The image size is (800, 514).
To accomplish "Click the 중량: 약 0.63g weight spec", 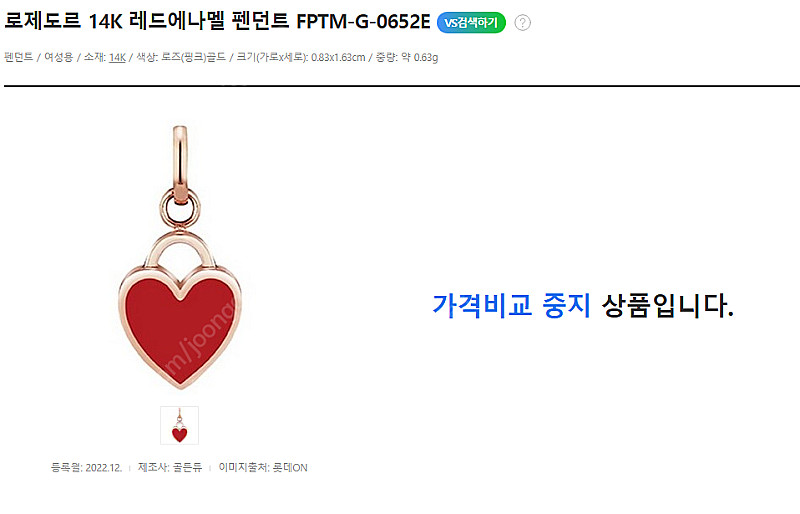I will pos(407,57).
